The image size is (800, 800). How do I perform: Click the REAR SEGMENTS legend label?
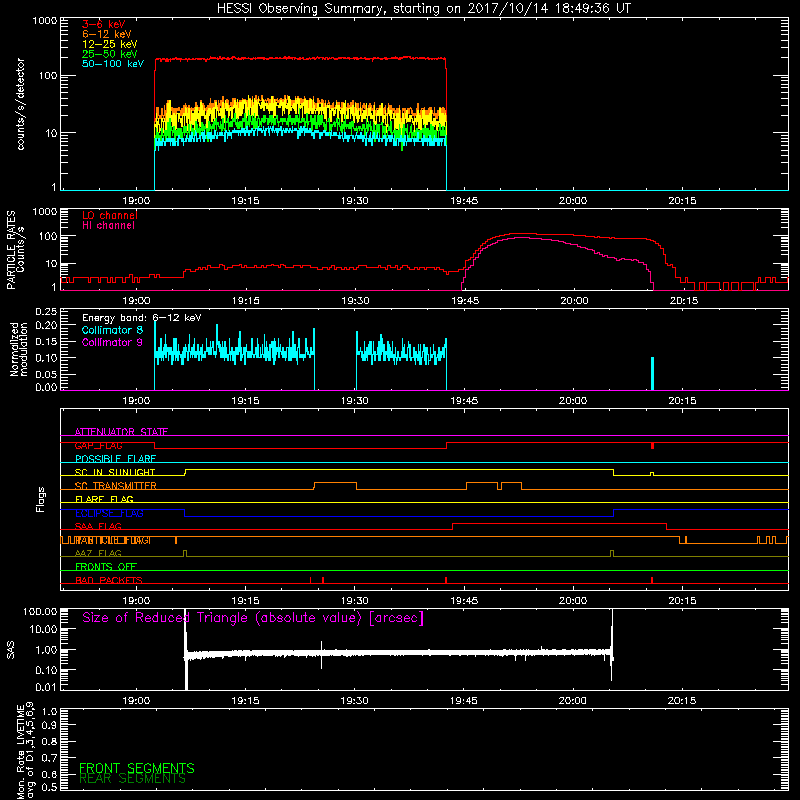point(133,779)
